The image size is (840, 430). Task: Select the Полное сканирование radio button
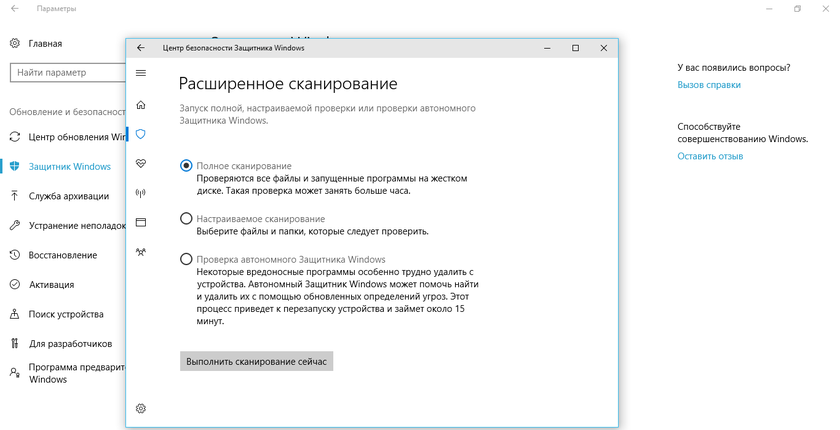tap(186, 165)
